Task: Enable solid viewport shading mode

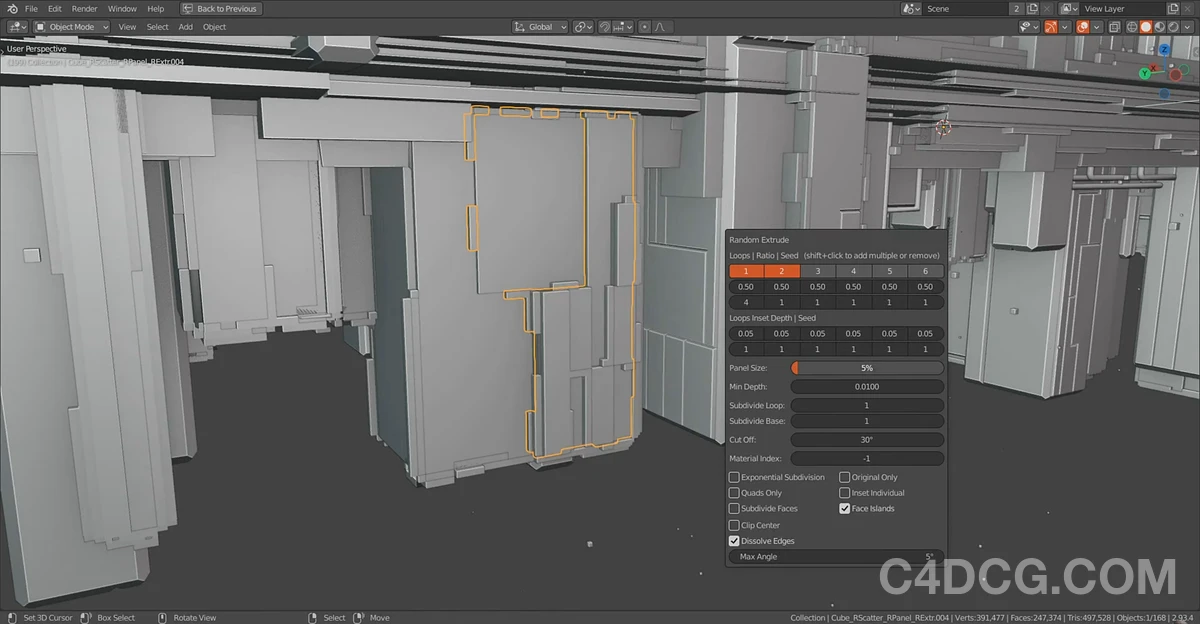Action: point(1144,27)
